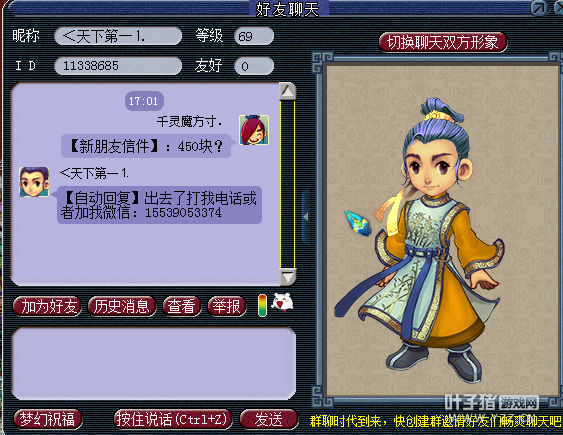
Task: Click the emoticon face icon
Action: [283, 302]
